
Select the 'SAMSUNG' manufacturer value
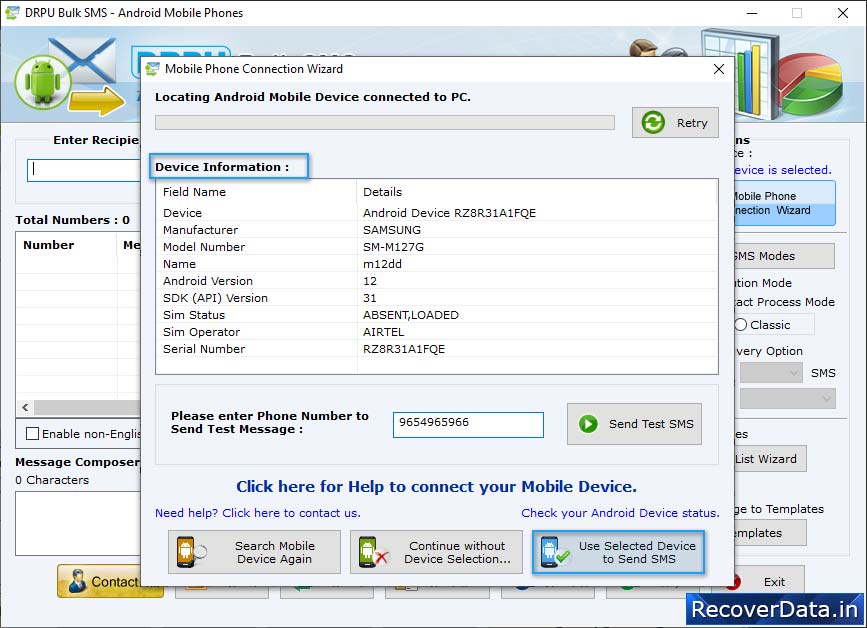point(391,230)
